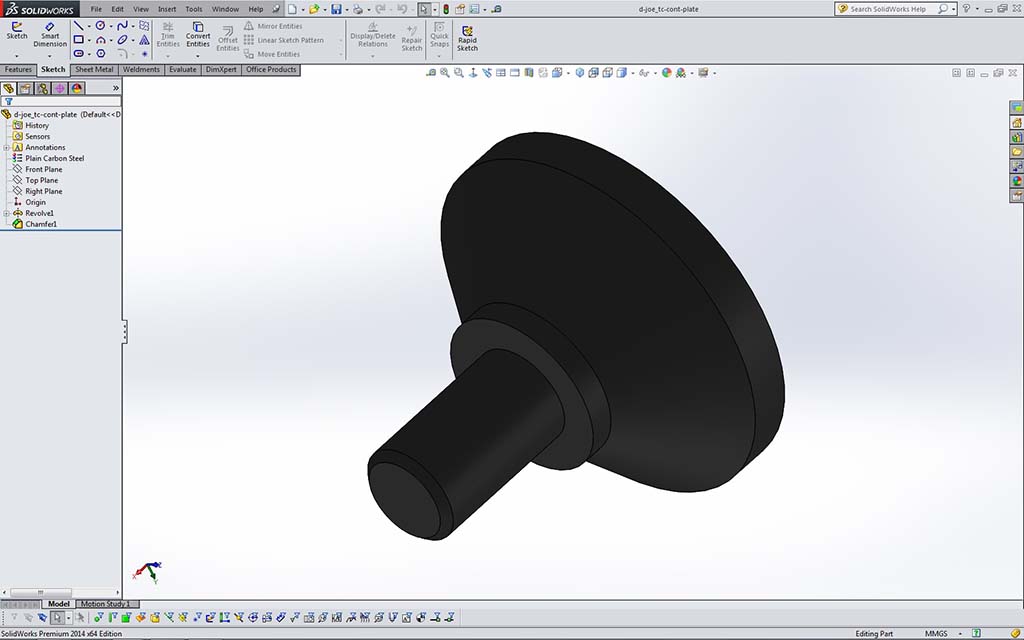Select the Line sketch tool
The image size is (1024, 640).
(x=78, y=26)
